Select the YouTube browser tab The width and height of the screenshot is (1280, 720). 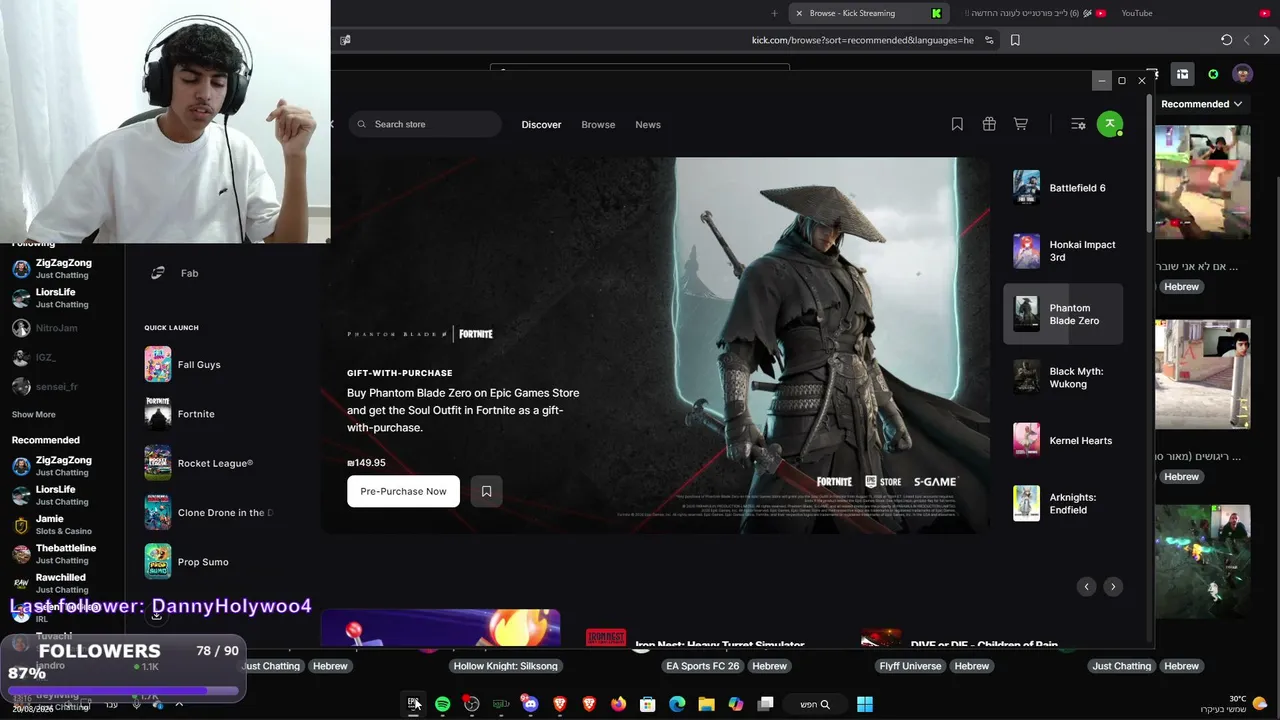pos(1137,13)
